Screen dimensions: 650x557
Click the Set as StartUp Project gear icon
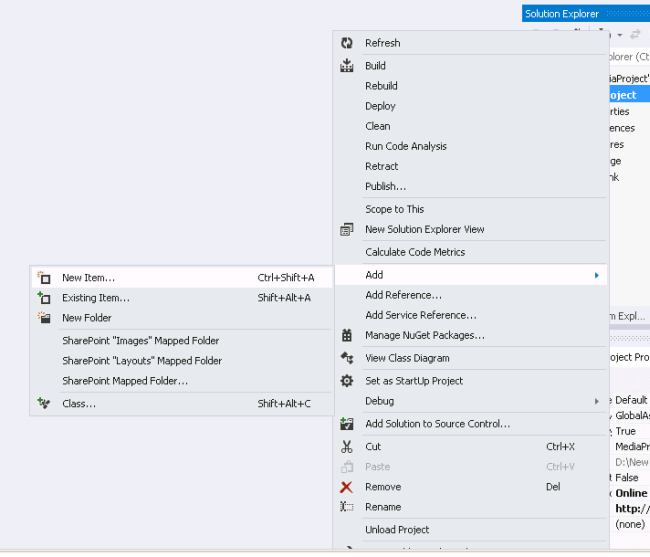point(347,381)
